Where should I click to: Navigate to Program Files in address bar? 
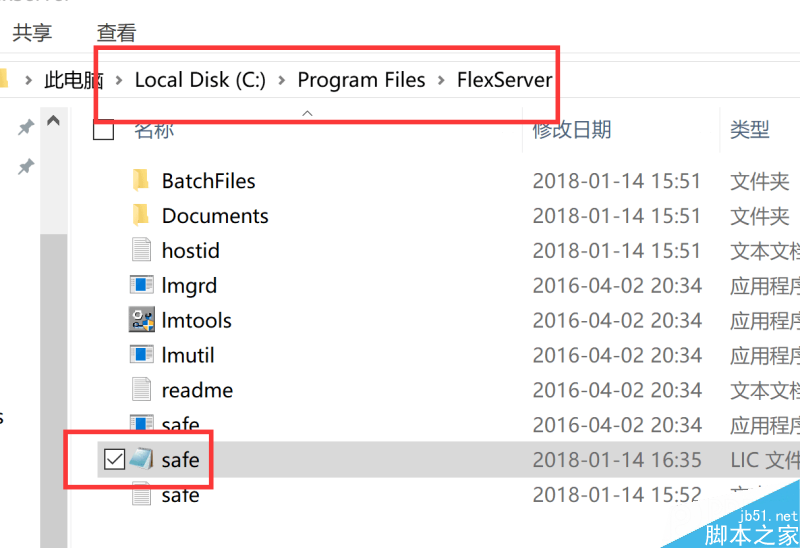[x=361, y=80]
